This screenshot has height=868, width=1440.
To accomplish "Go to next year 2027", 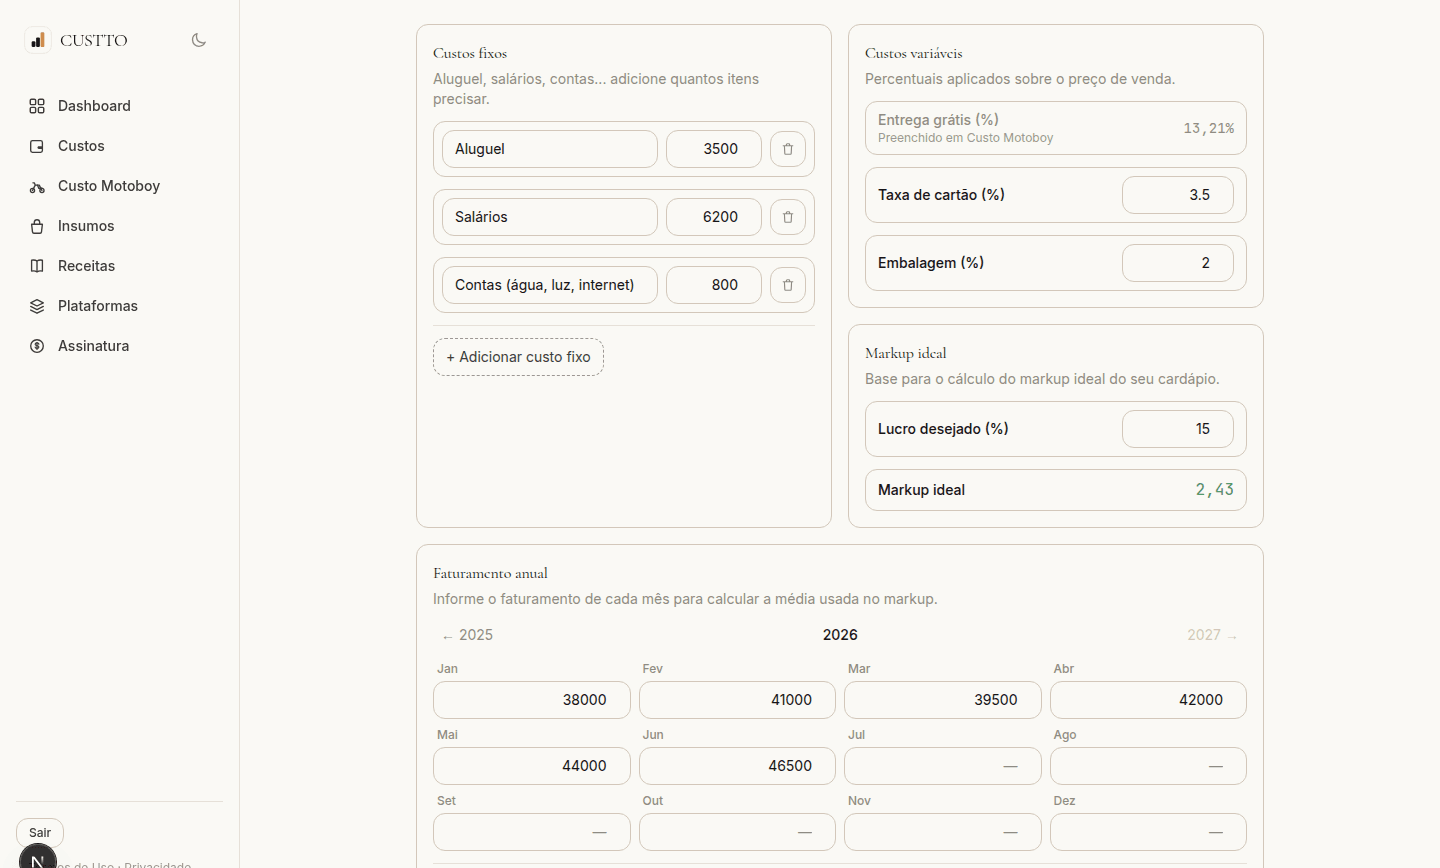I will [x=1212, y=635].
